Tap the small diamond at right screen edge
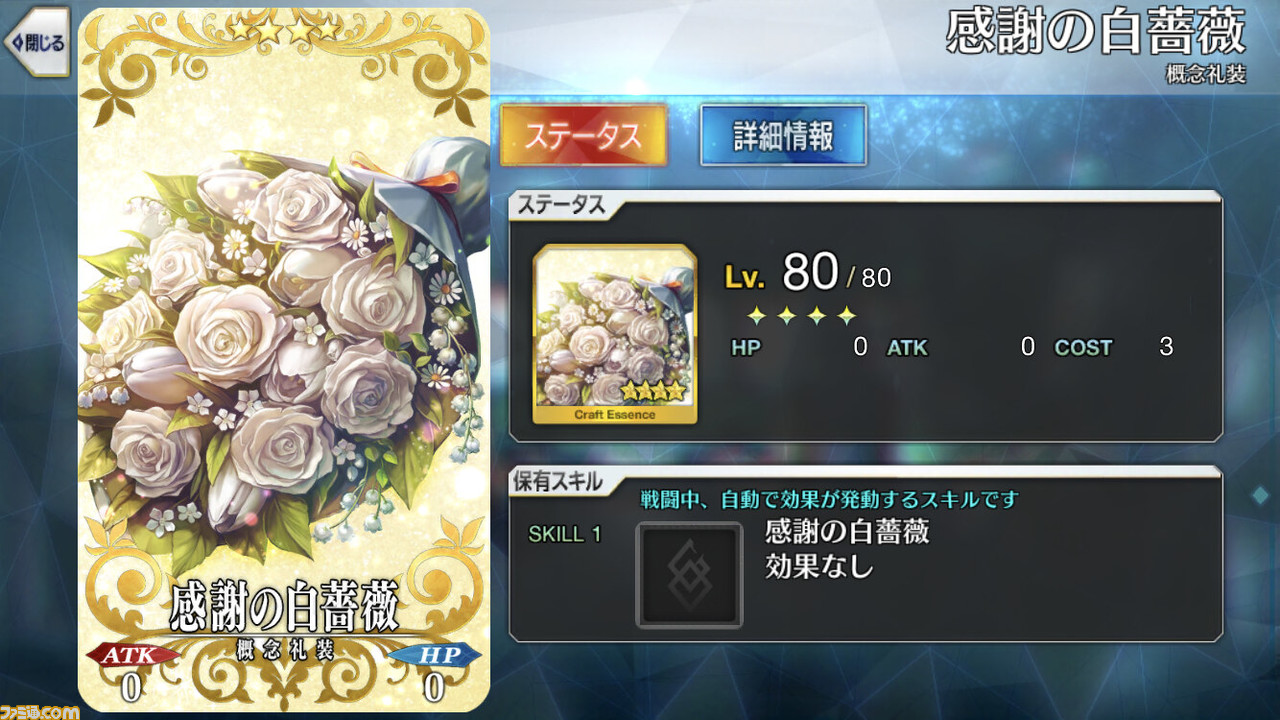 pyautogui.click(x=1258, y=495)
